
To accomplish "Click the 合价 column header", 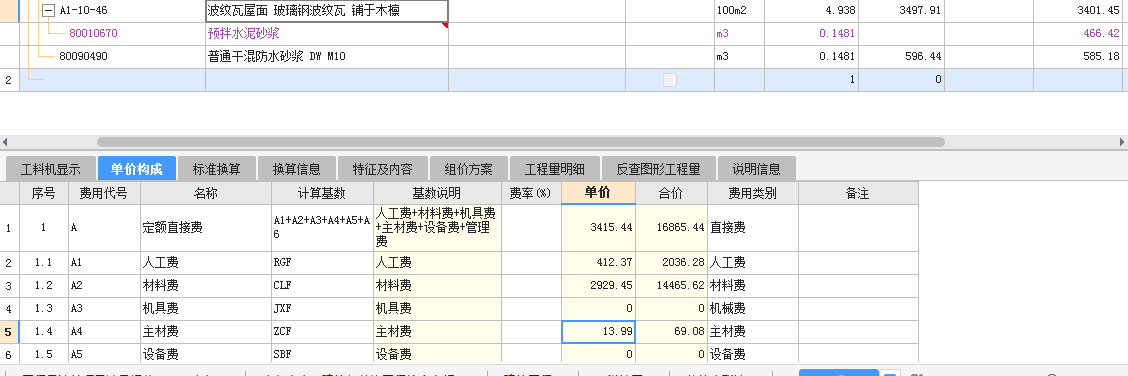I will click(671, 193).
